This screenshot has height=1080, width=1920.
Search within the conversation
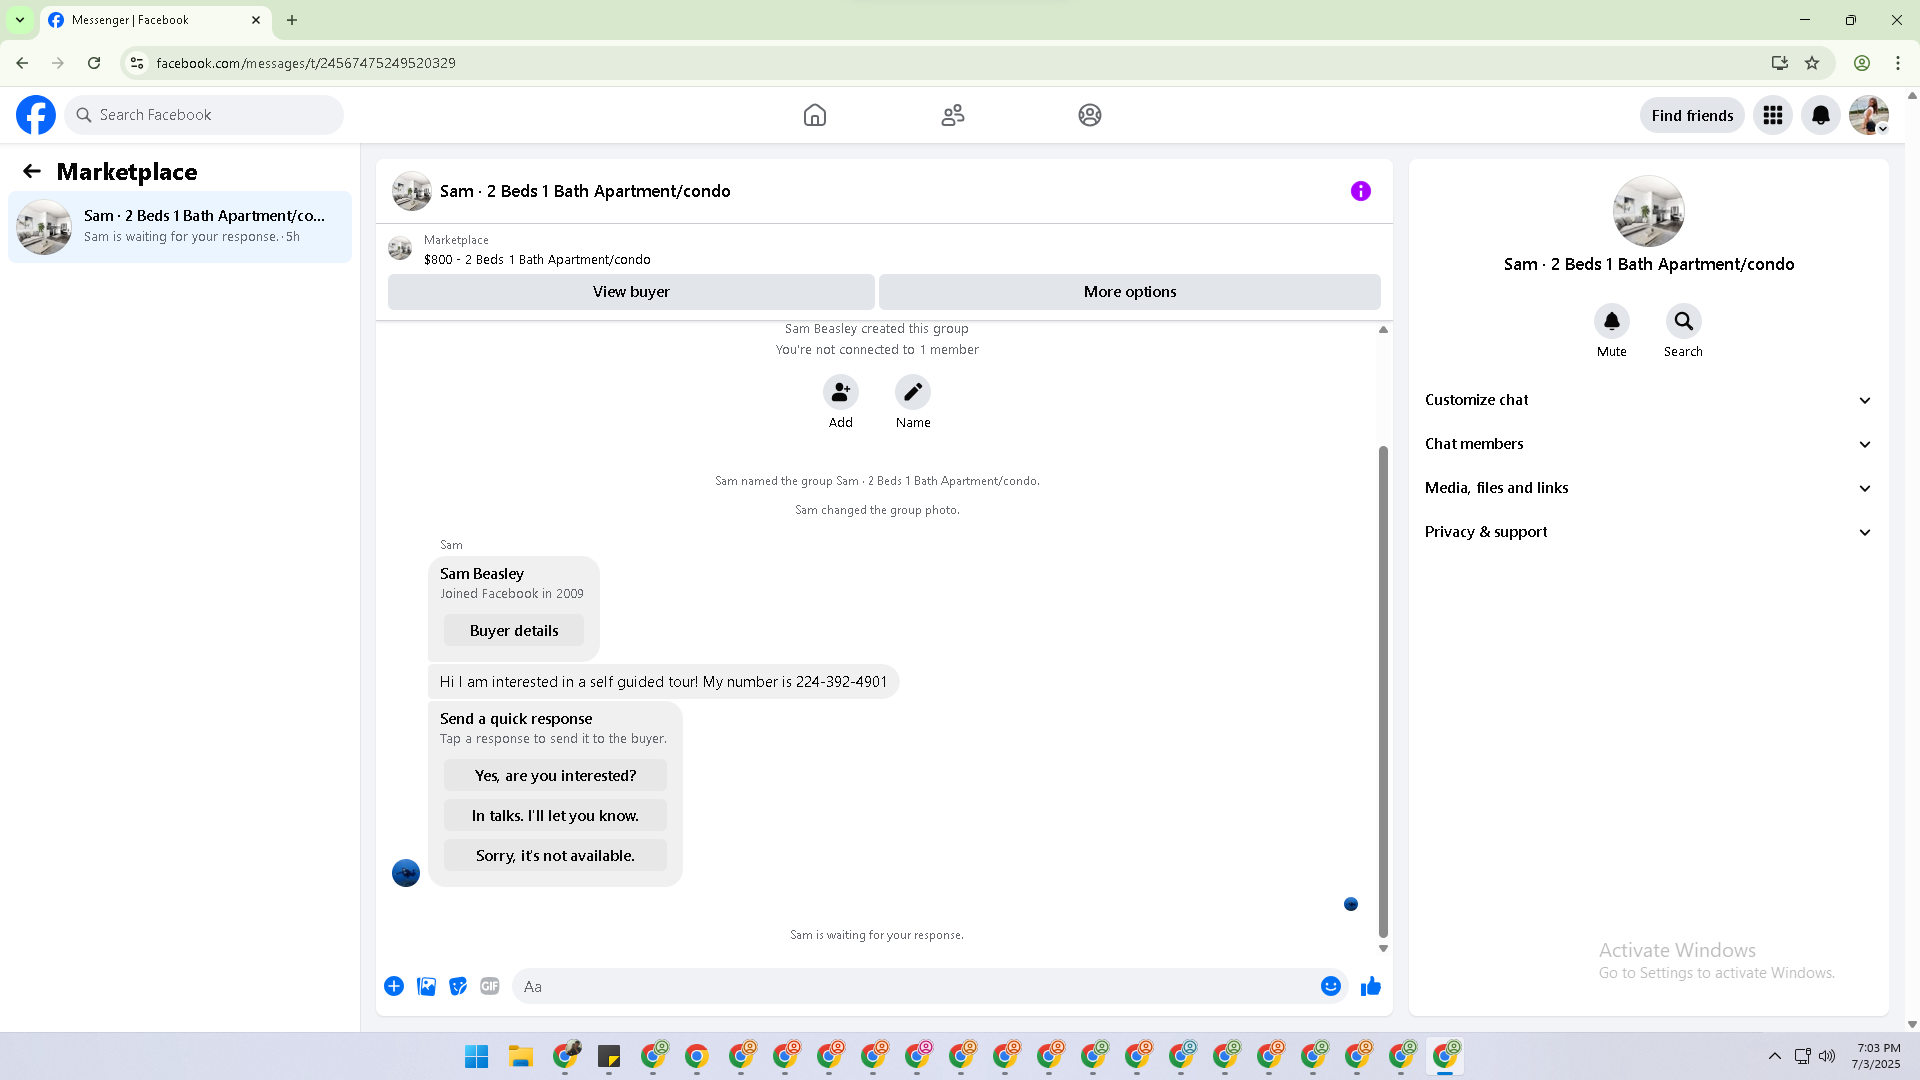pyautogui.click(x=1683, y=322)
